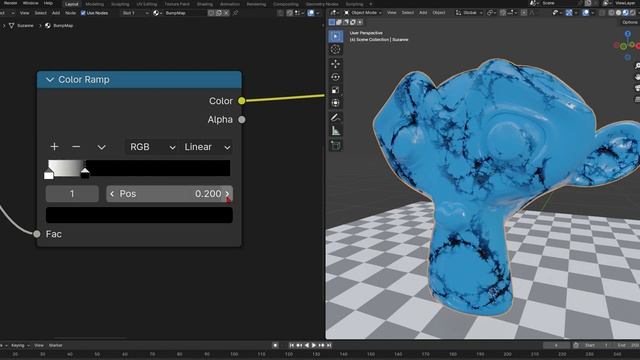The height and width of the screenshot is (360, 640).
Task: Open the Linear interpolation dropdown
Action: point(206,147)
